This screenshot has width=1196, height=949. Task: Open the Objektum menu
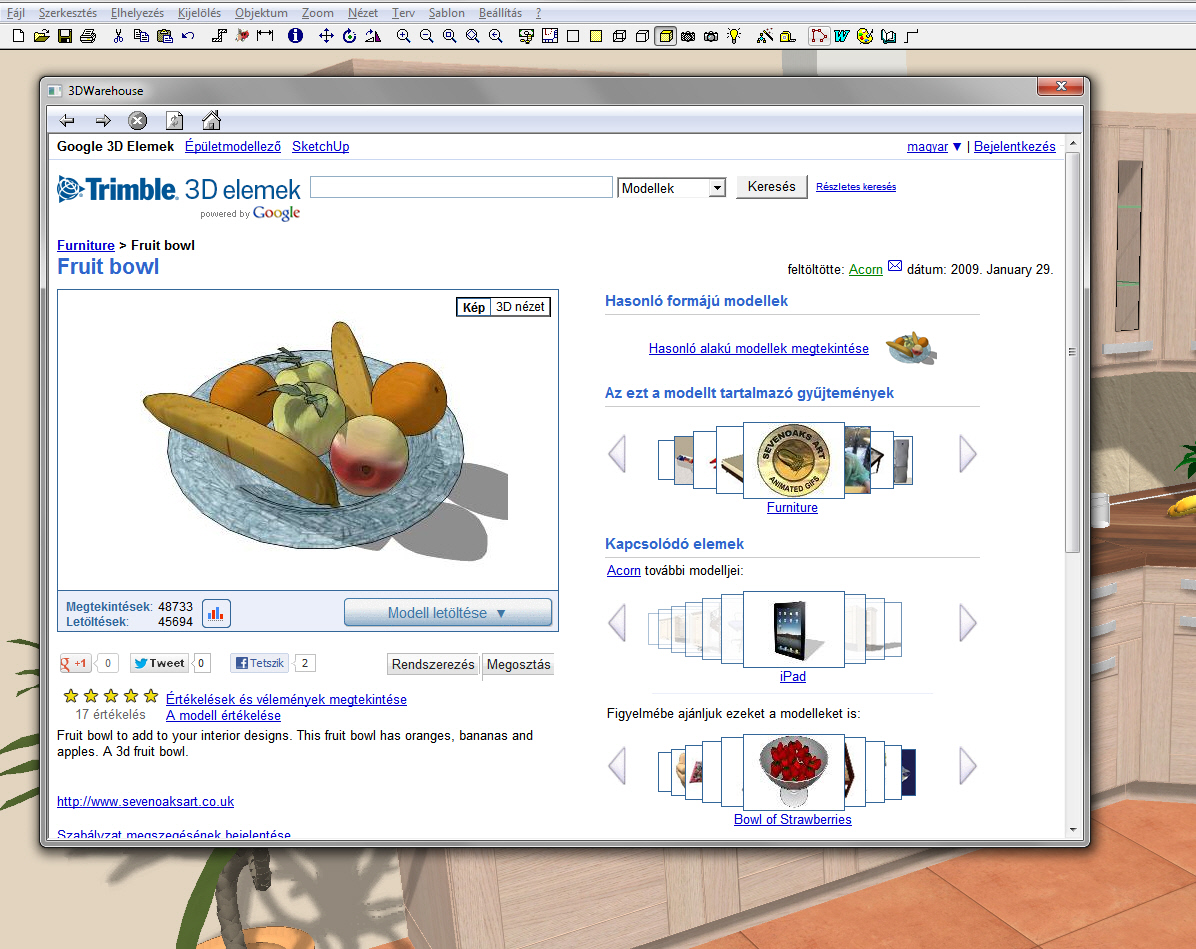[261, 13]
